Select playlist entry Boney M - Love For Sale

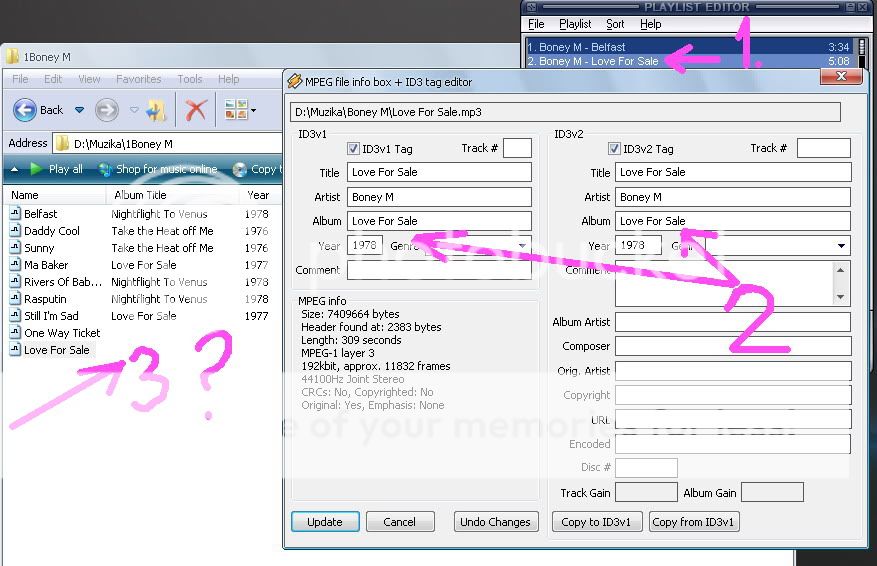coord(689,61)
